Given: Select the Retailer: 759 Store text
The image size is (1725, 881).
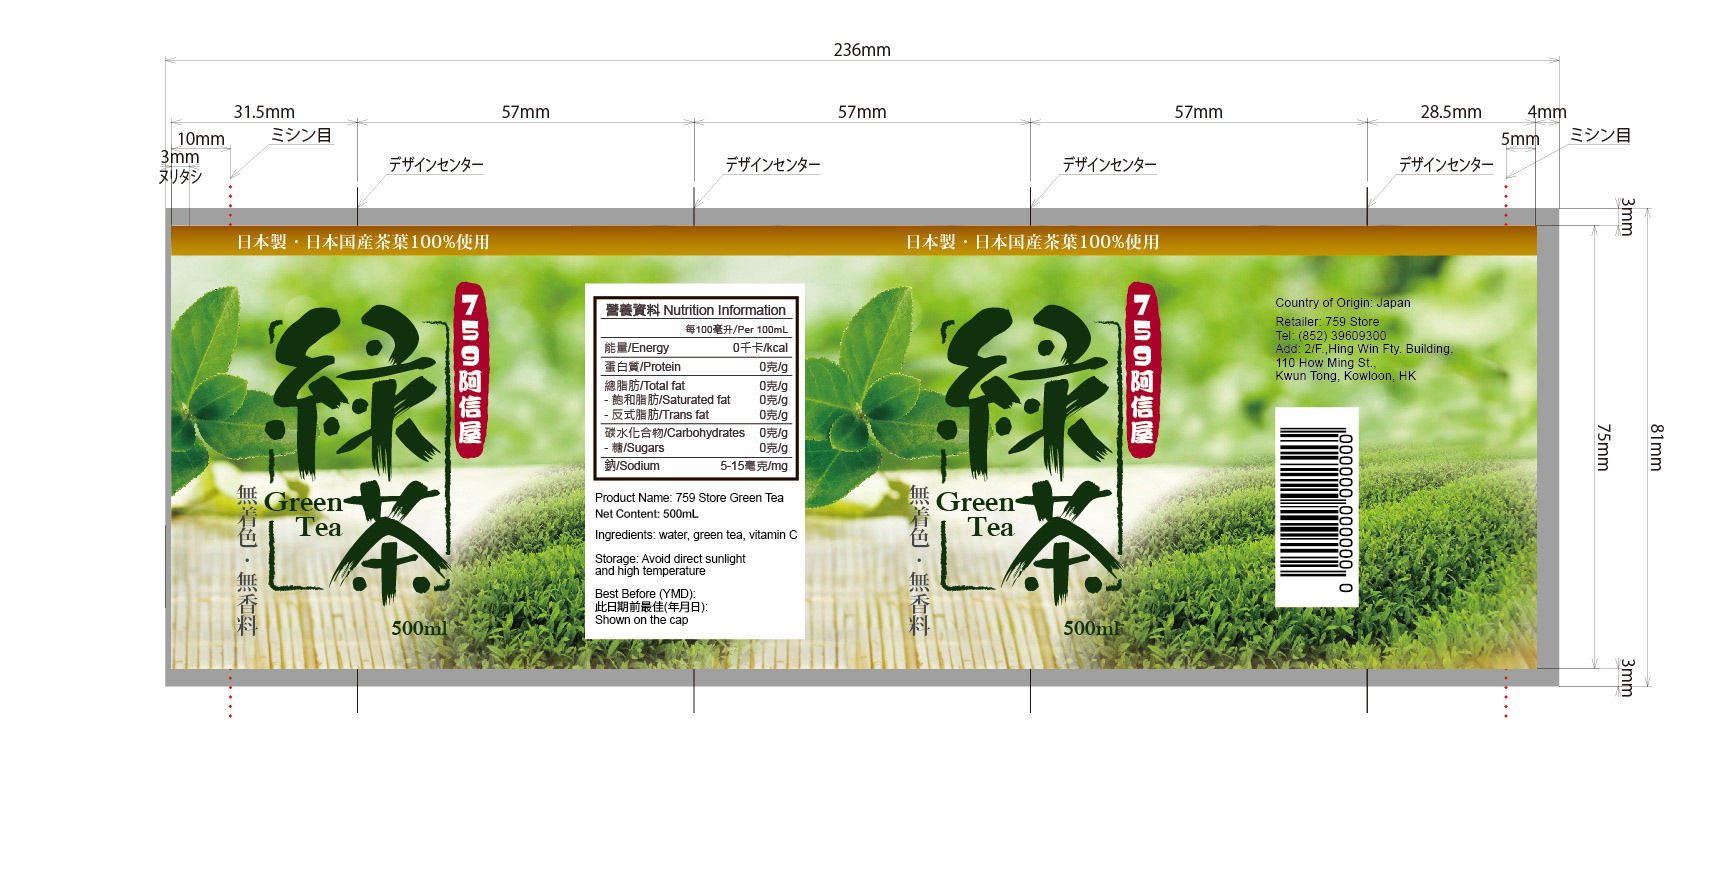Looking at the screenshot, I should coord(1327,322).
